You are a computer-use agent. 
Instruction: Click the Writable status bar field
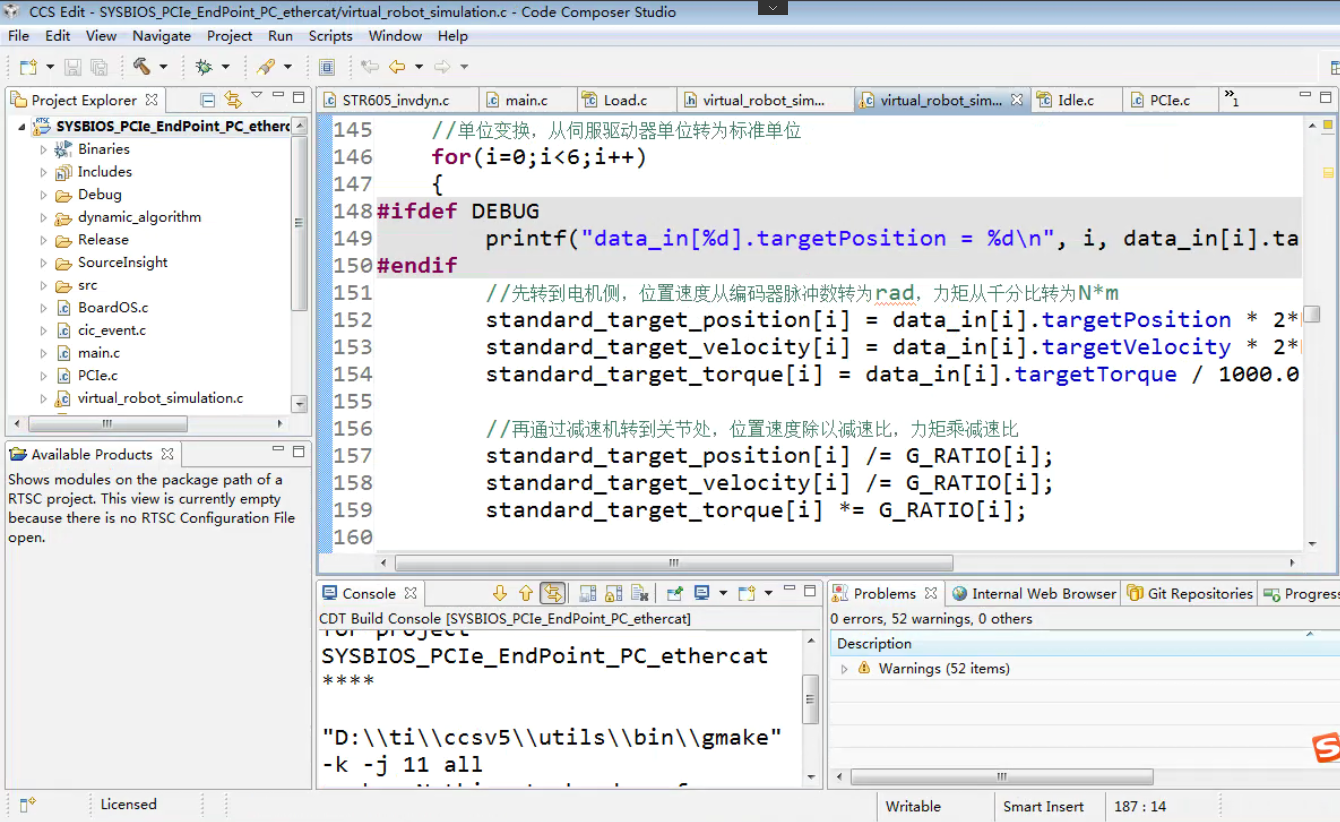click(x=913, y=806)
